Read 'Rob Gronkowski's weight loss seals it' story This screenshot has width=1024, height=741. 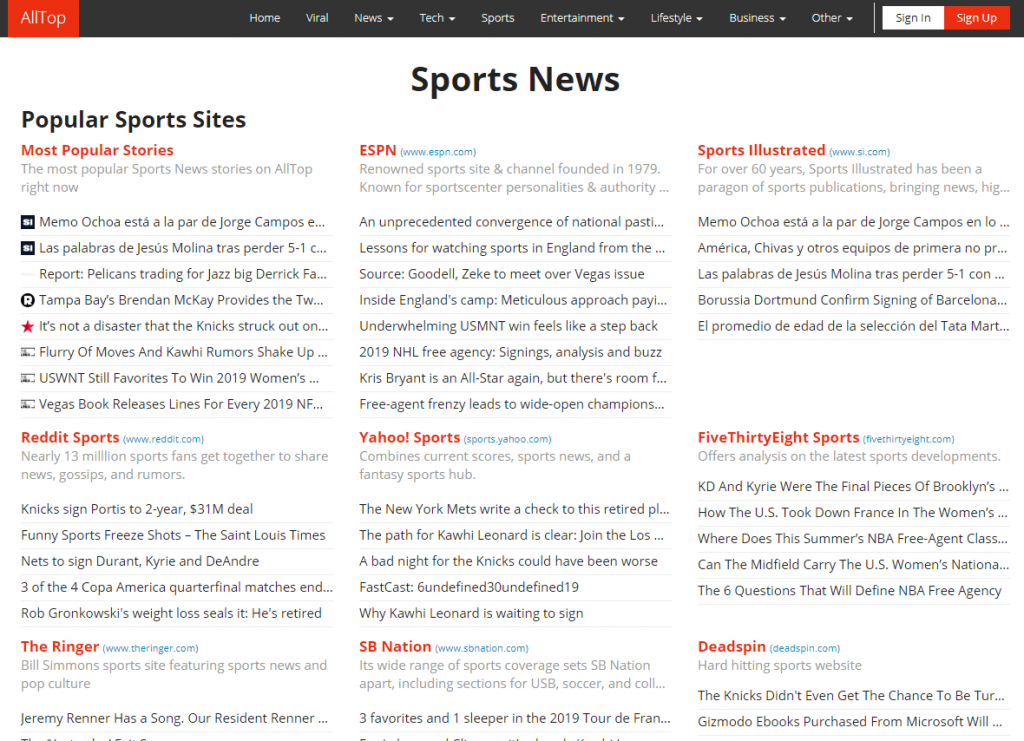171,614
